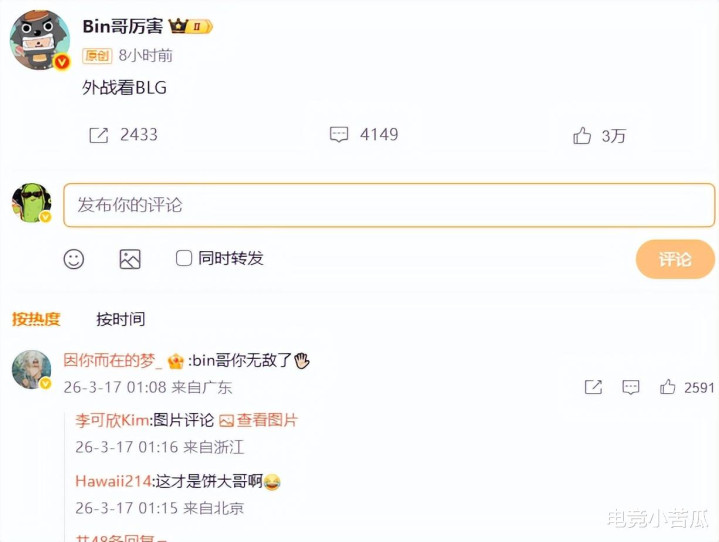Image resolution: width=719 pixels, height=542 pixels.
Task: Sort comments by 按热度
Action: click(36, 319)
